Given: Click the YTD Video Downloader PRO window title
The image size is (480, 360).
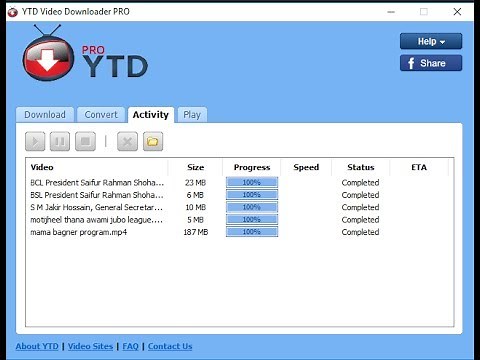Looking at the screenshot, I should [76, 12].
